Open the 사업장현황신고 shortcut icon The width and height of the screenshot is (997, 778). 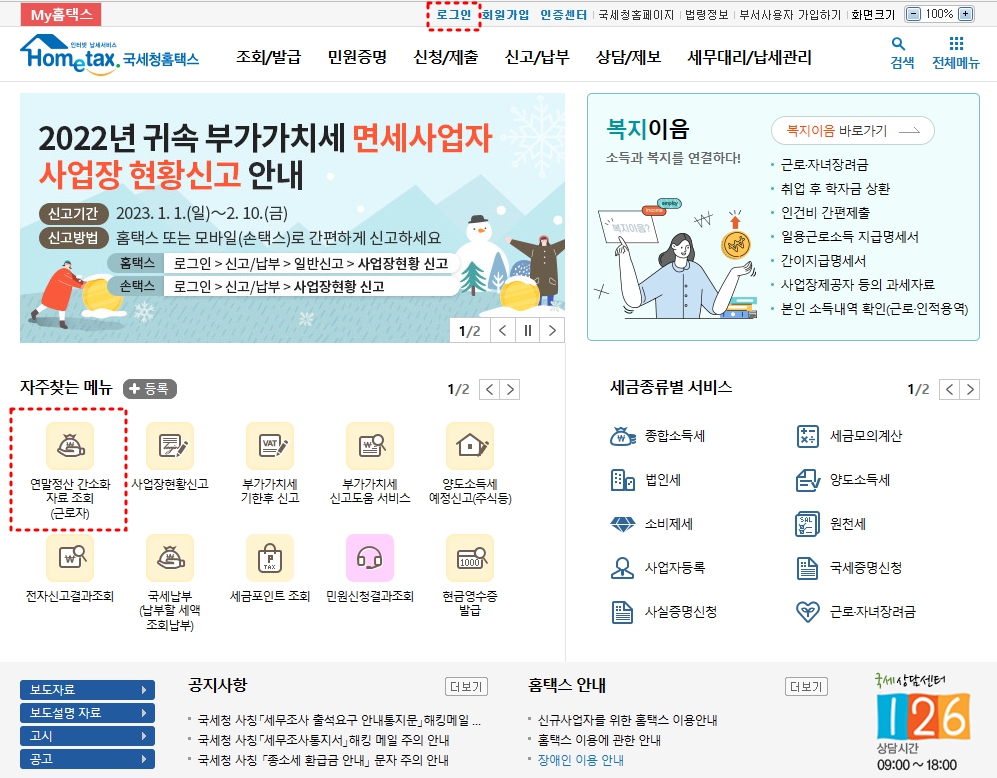pos(170,446)
